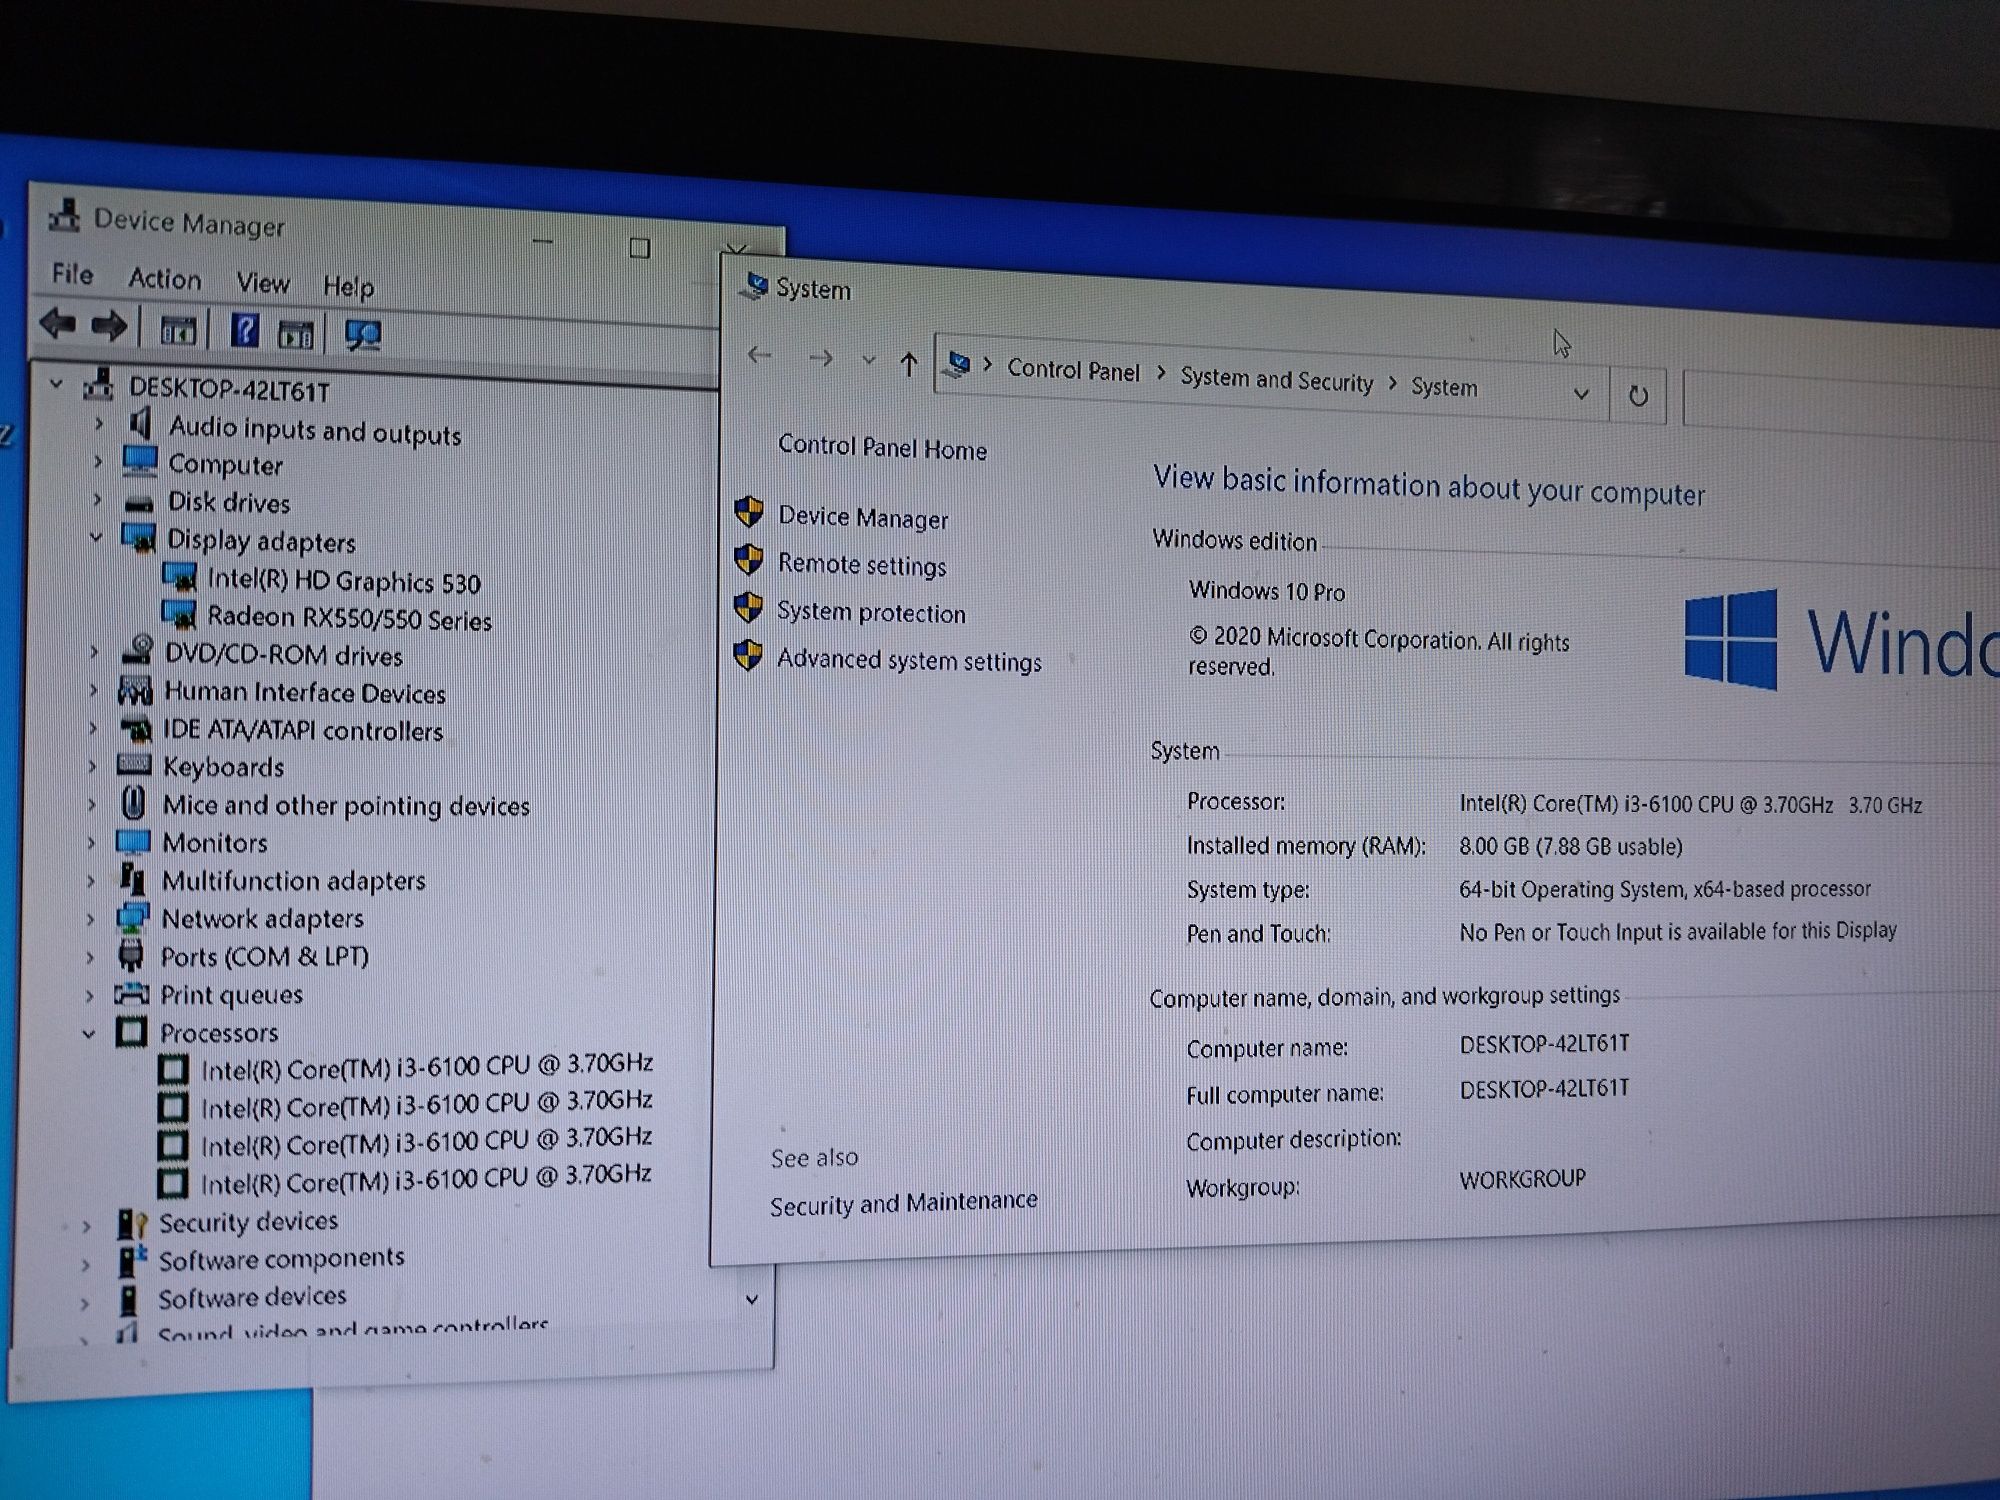Open the View menu
The width and height of the screenshot is (2000, 1500).
point(263,283)
